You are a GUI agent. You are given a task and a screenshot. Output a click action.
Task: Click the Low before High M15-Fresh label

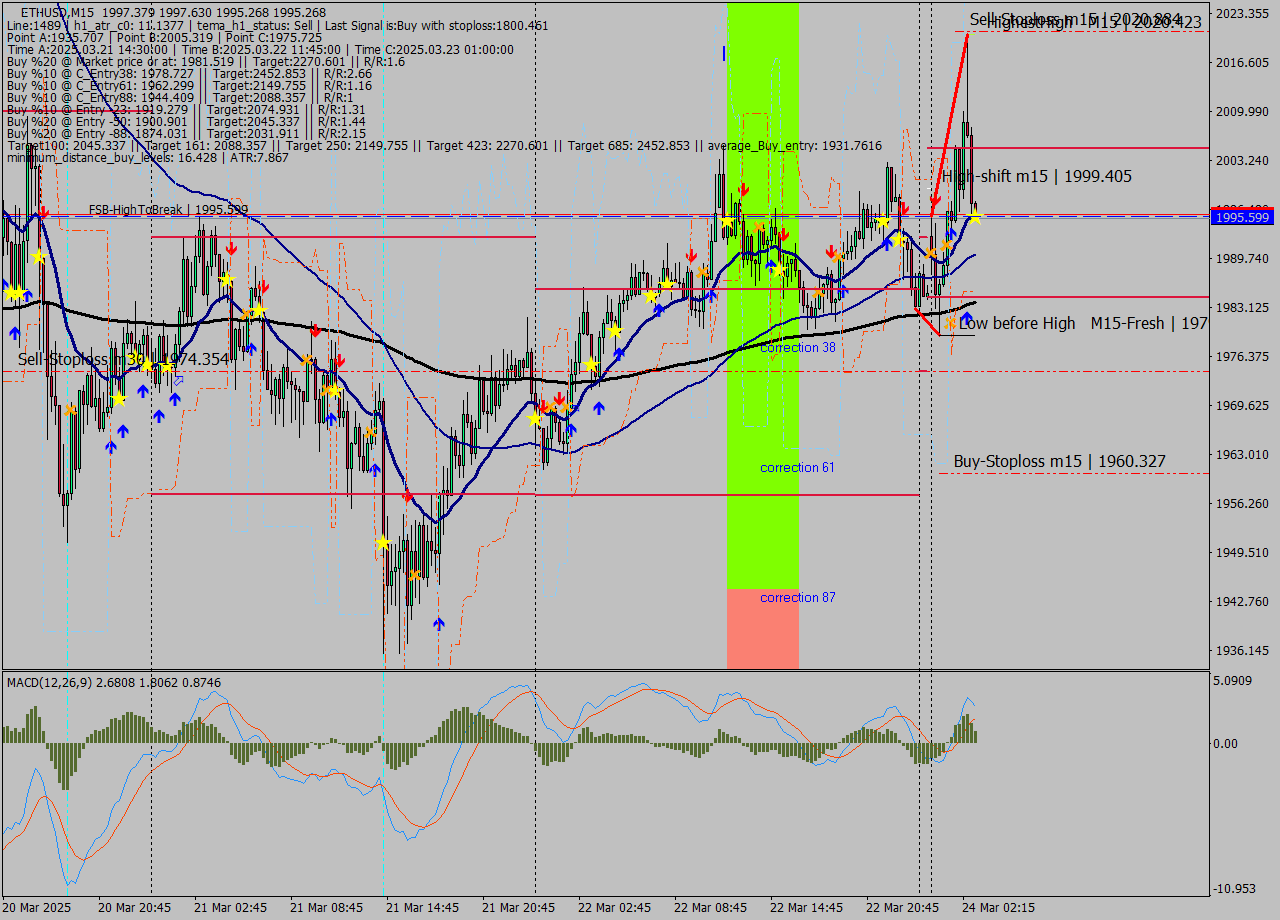[1083, 323]
